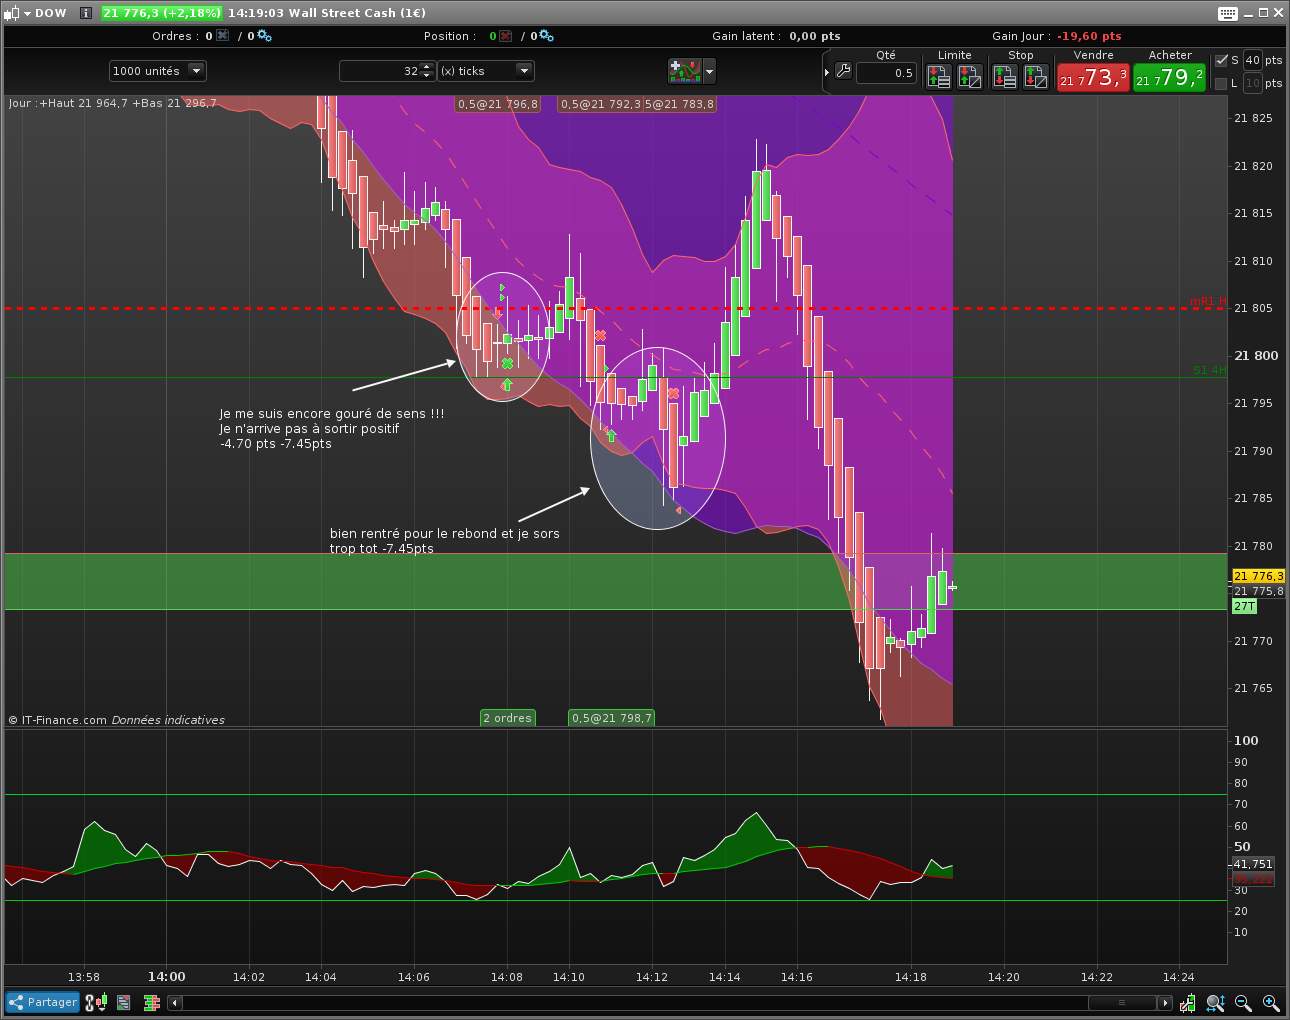Click the Partager share button
The height and width of the screenshot is (1020, 1290).
(x=42, y=1002)
